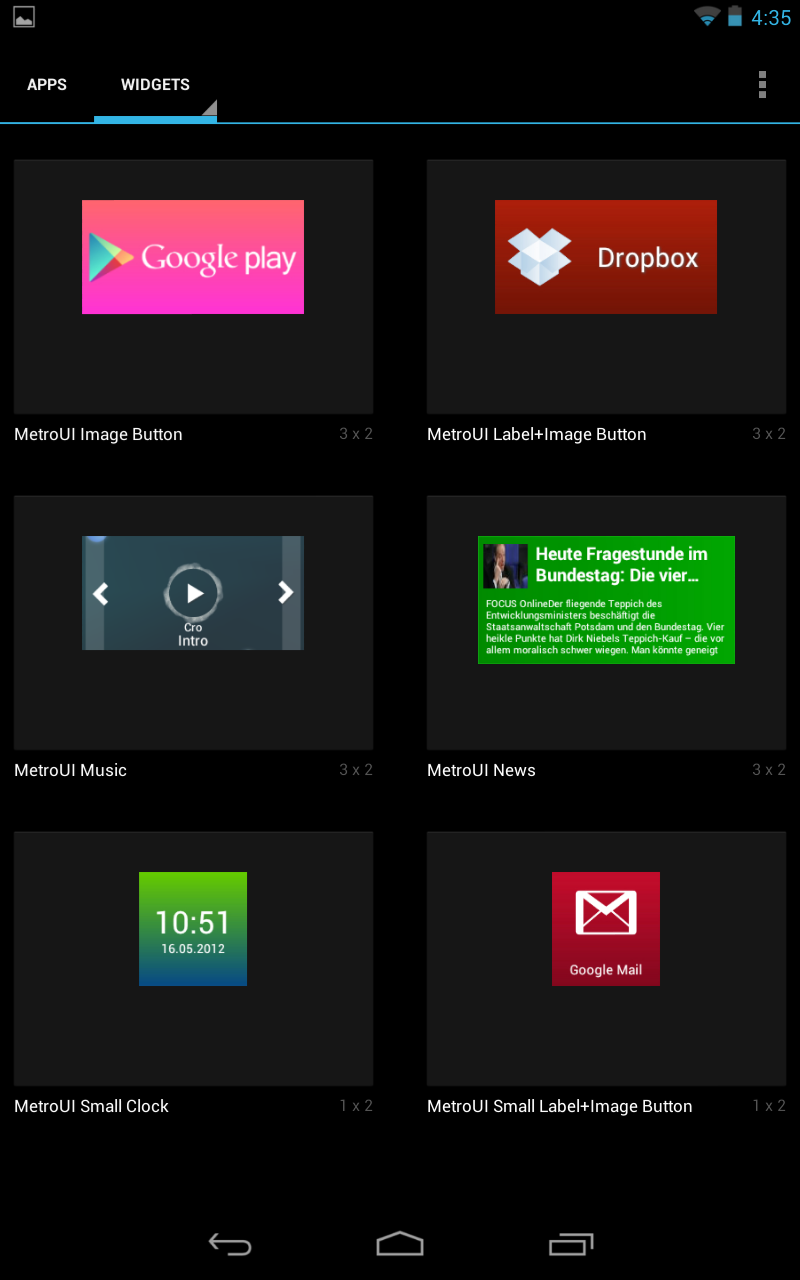Click "MetroUI Label+Image Button" label
The width and height of the screenshot is (800, 1280).
537,434
